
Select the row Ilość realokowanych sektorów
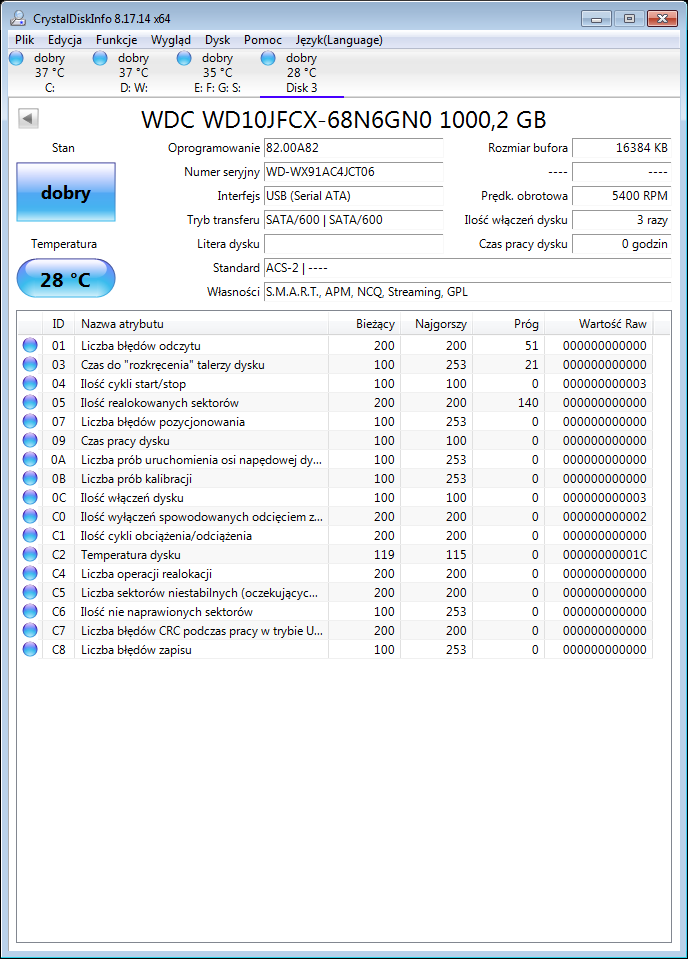(x=335, y=402)
